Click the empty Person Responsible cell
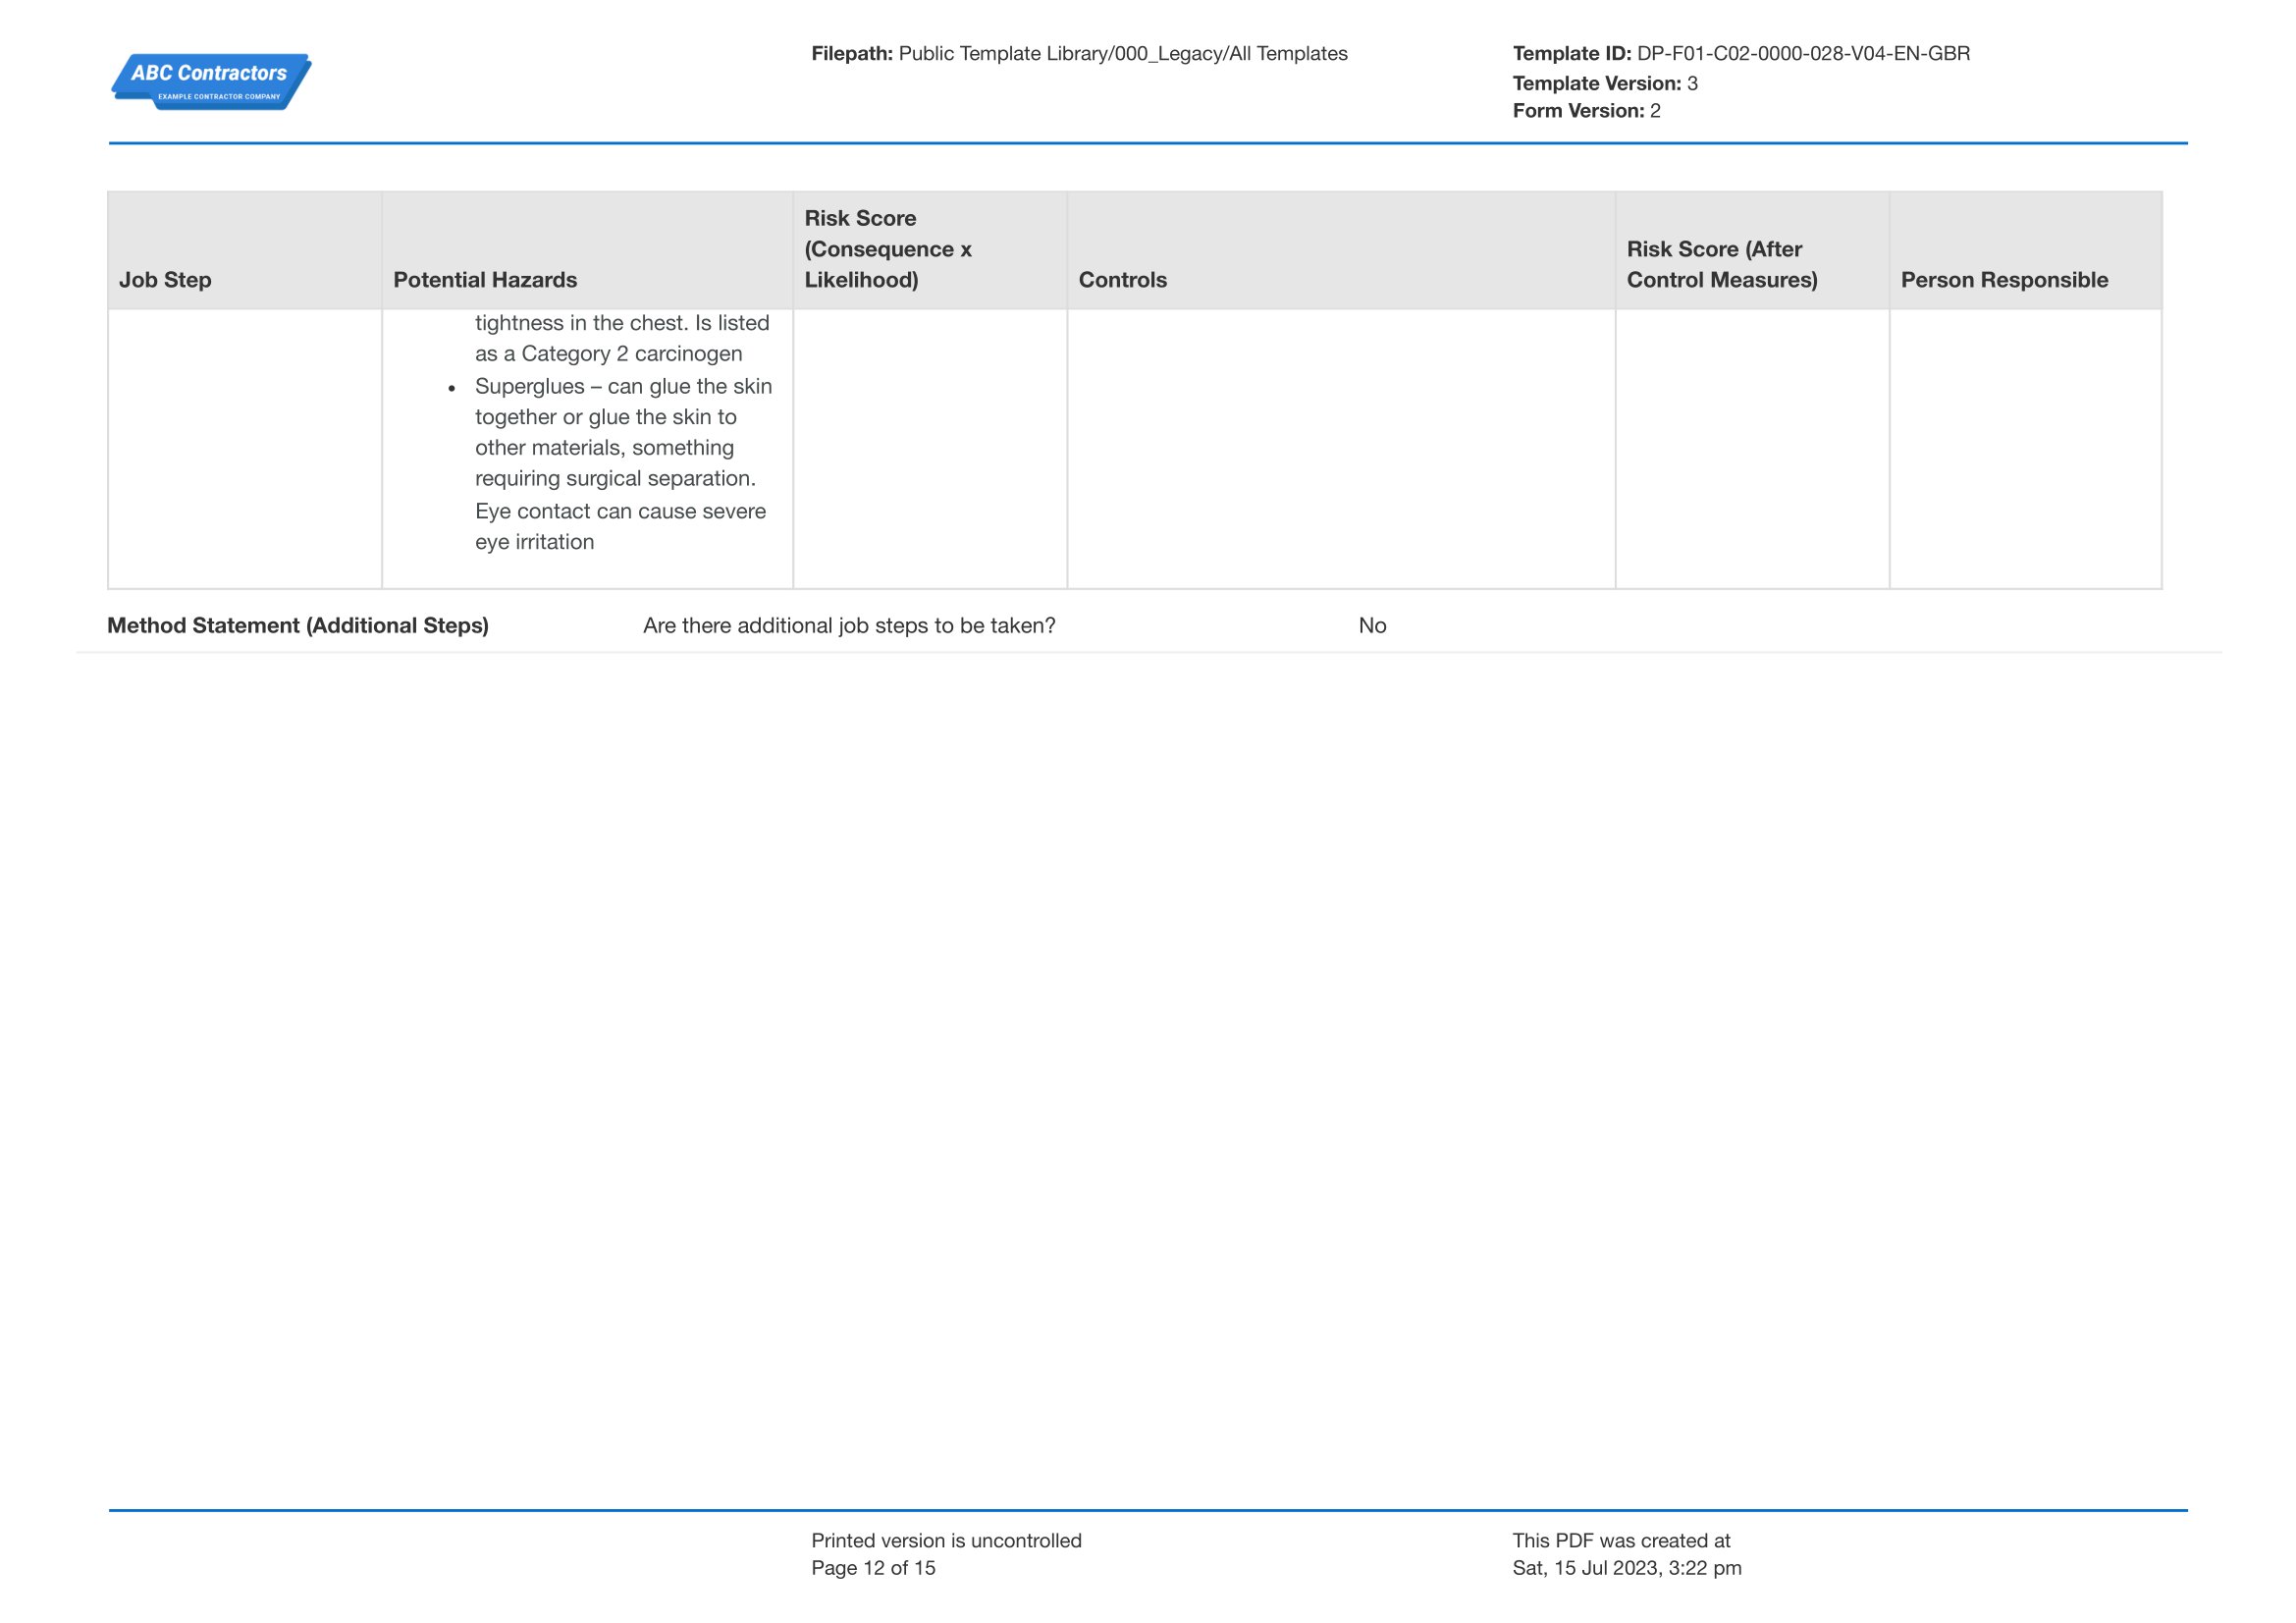This screenshot has height=1623, width=2296. (x=2024, y=448)
